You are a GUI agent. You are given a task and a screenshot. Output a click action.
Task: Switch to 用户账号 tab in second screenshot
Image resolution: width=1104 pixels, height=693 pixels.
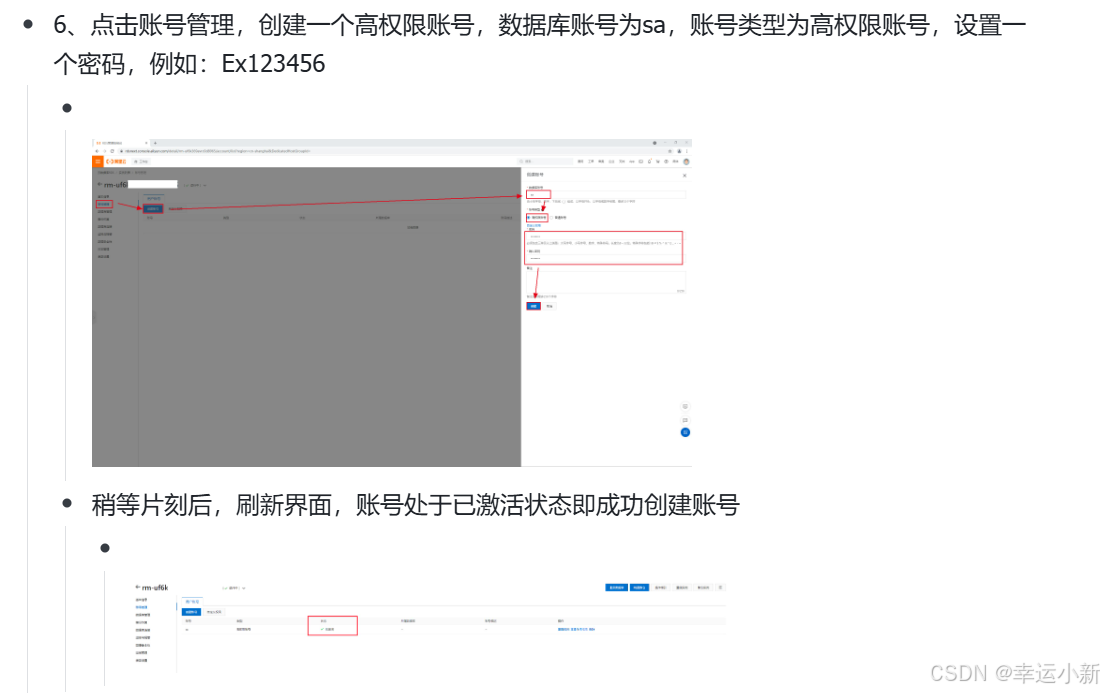tap(192, 601)
